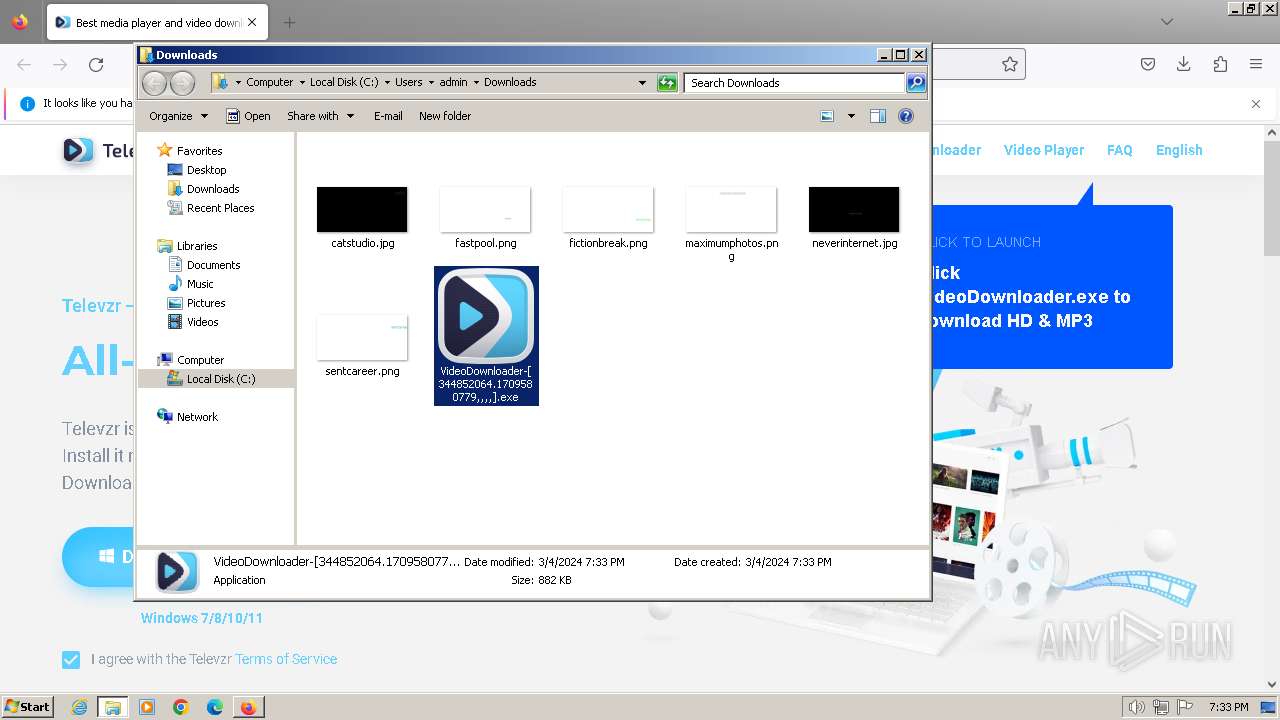The height and width of the screenshot is (720, 1280).
Task: Expand the Firefox list all tabs arrow
Action: 1167,22
